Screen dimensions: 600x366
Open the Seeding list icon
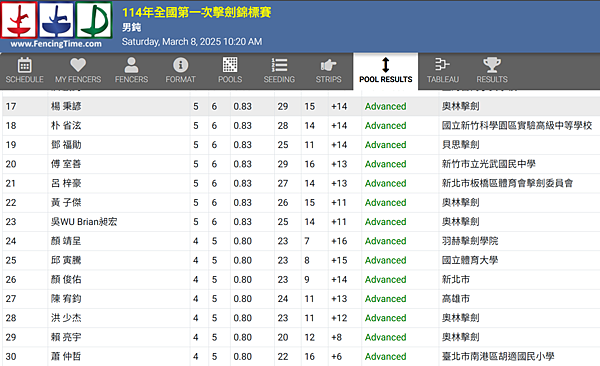coord(279,65)
